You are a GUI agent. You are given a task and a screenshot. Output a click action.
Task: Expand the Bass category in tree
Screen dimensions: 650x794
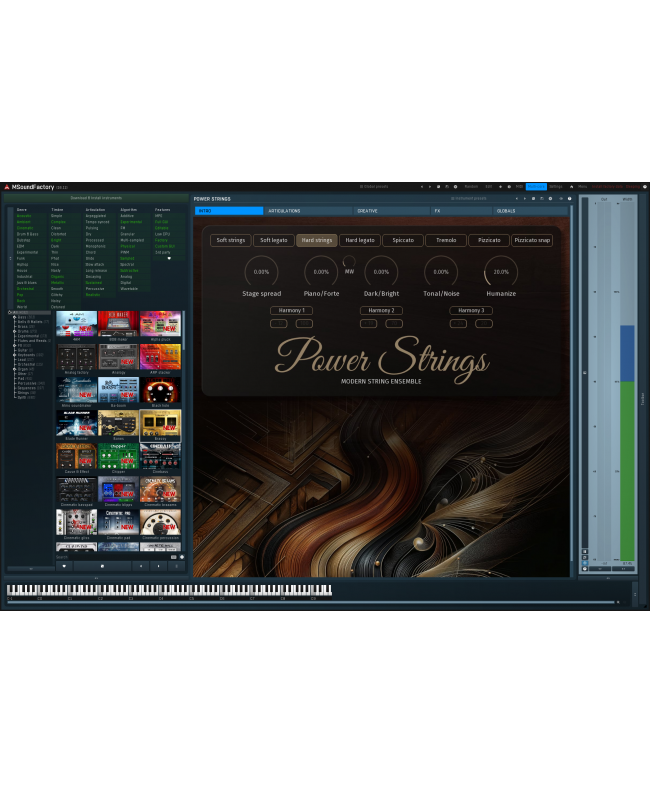coord(15,317)
